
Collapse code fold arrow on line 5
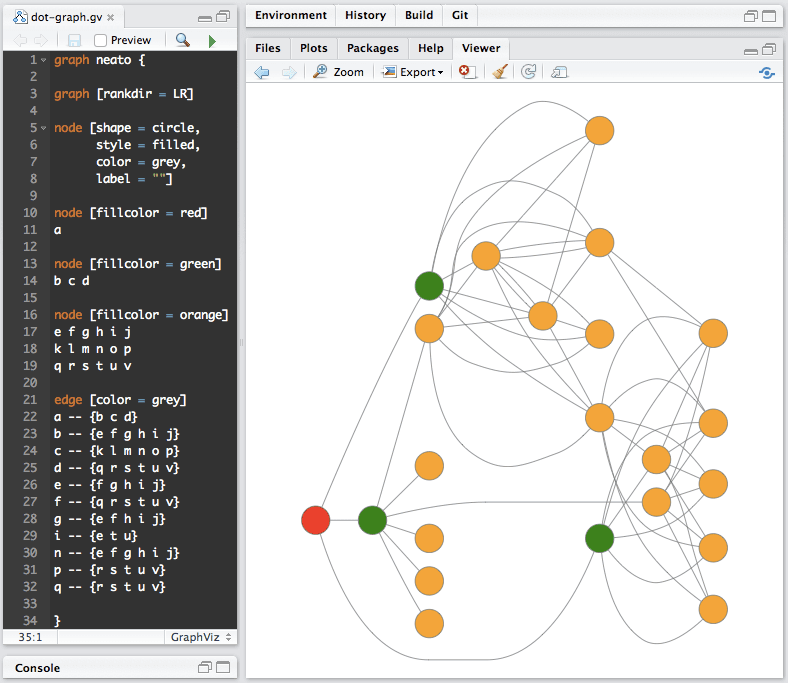point(44,128)
